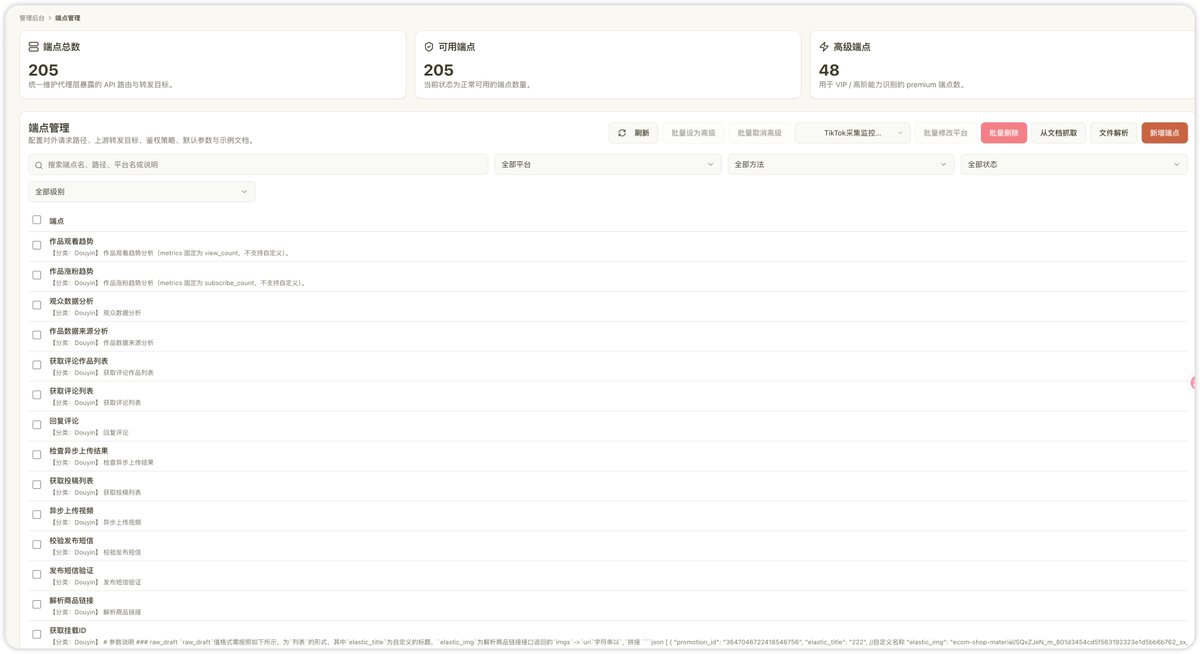This screenshot has height=654, width=1200.
Task: Check the 获取评论作品列表 row checkbox
Action: [37, 365]
